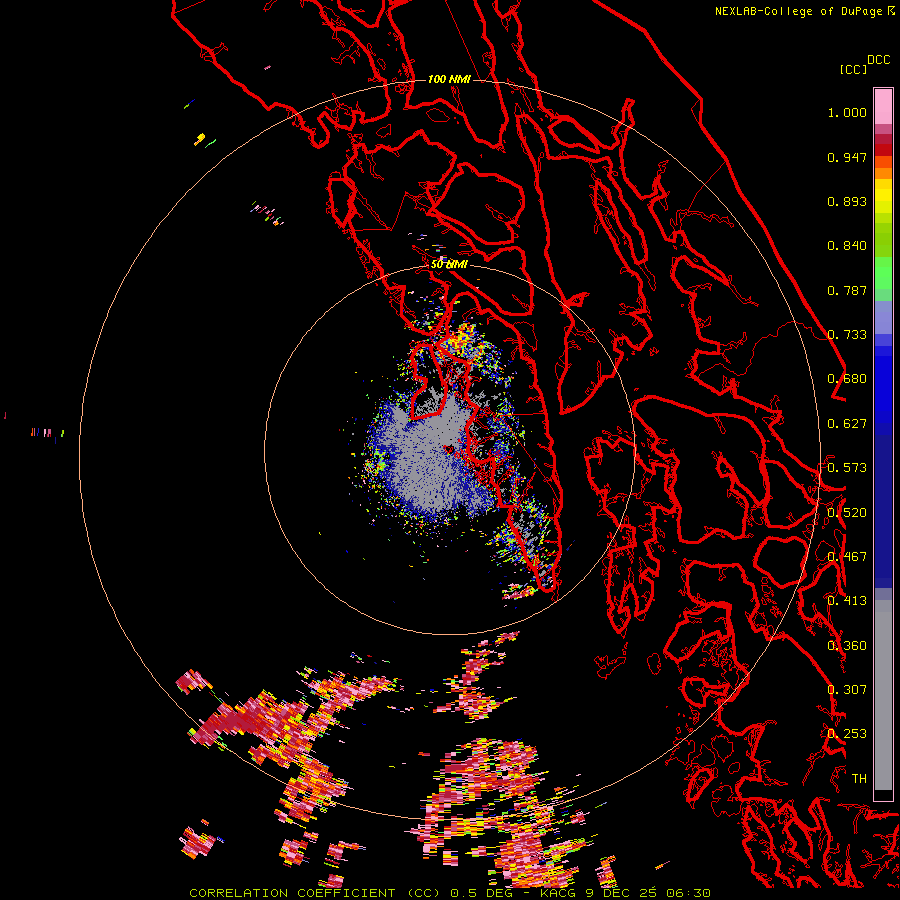Click the 0.467 scale value
Viewport: 900px width, 900px height.
847,557
